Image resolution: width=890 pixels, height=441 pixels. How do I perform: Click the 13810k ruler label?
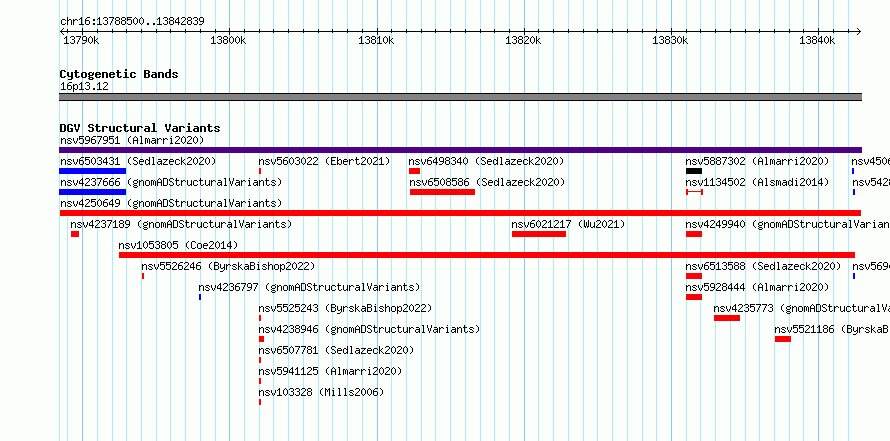pyautogui.click(x=375, y=40)
